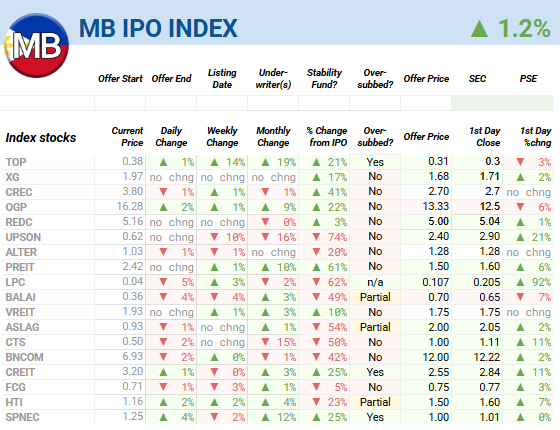Image resolution: width=560 pixels, height=430 pixels.
Task: Select the CREC stock ticker
Action: pyautogui.click(x=19, y=192)
